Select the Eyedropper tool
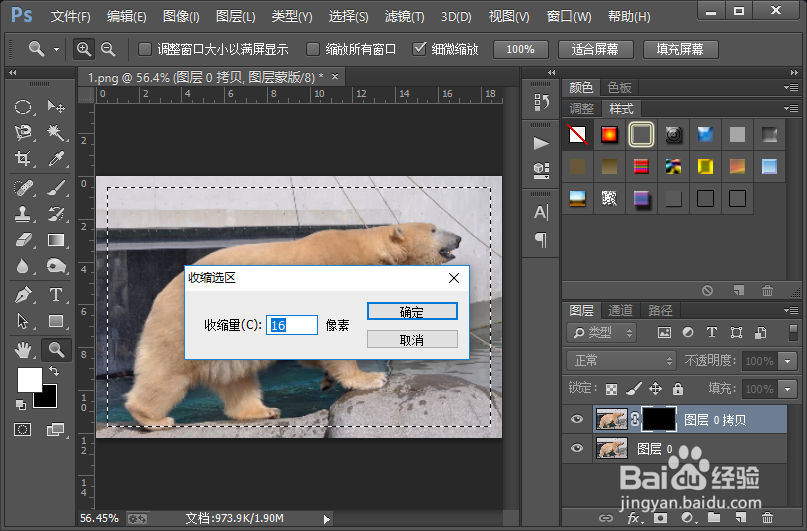The height and width of the screenshot is (531, 807). click(x=56, y=158)
